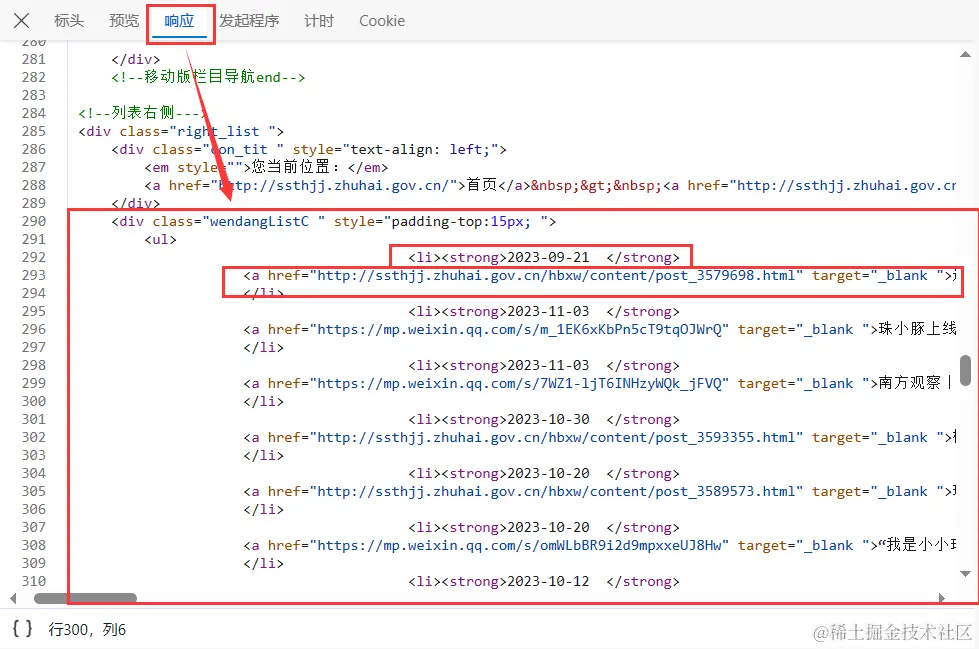The image size is (979, 649).
Task: Switch to the 标头 tab
Action: (69, 21)
